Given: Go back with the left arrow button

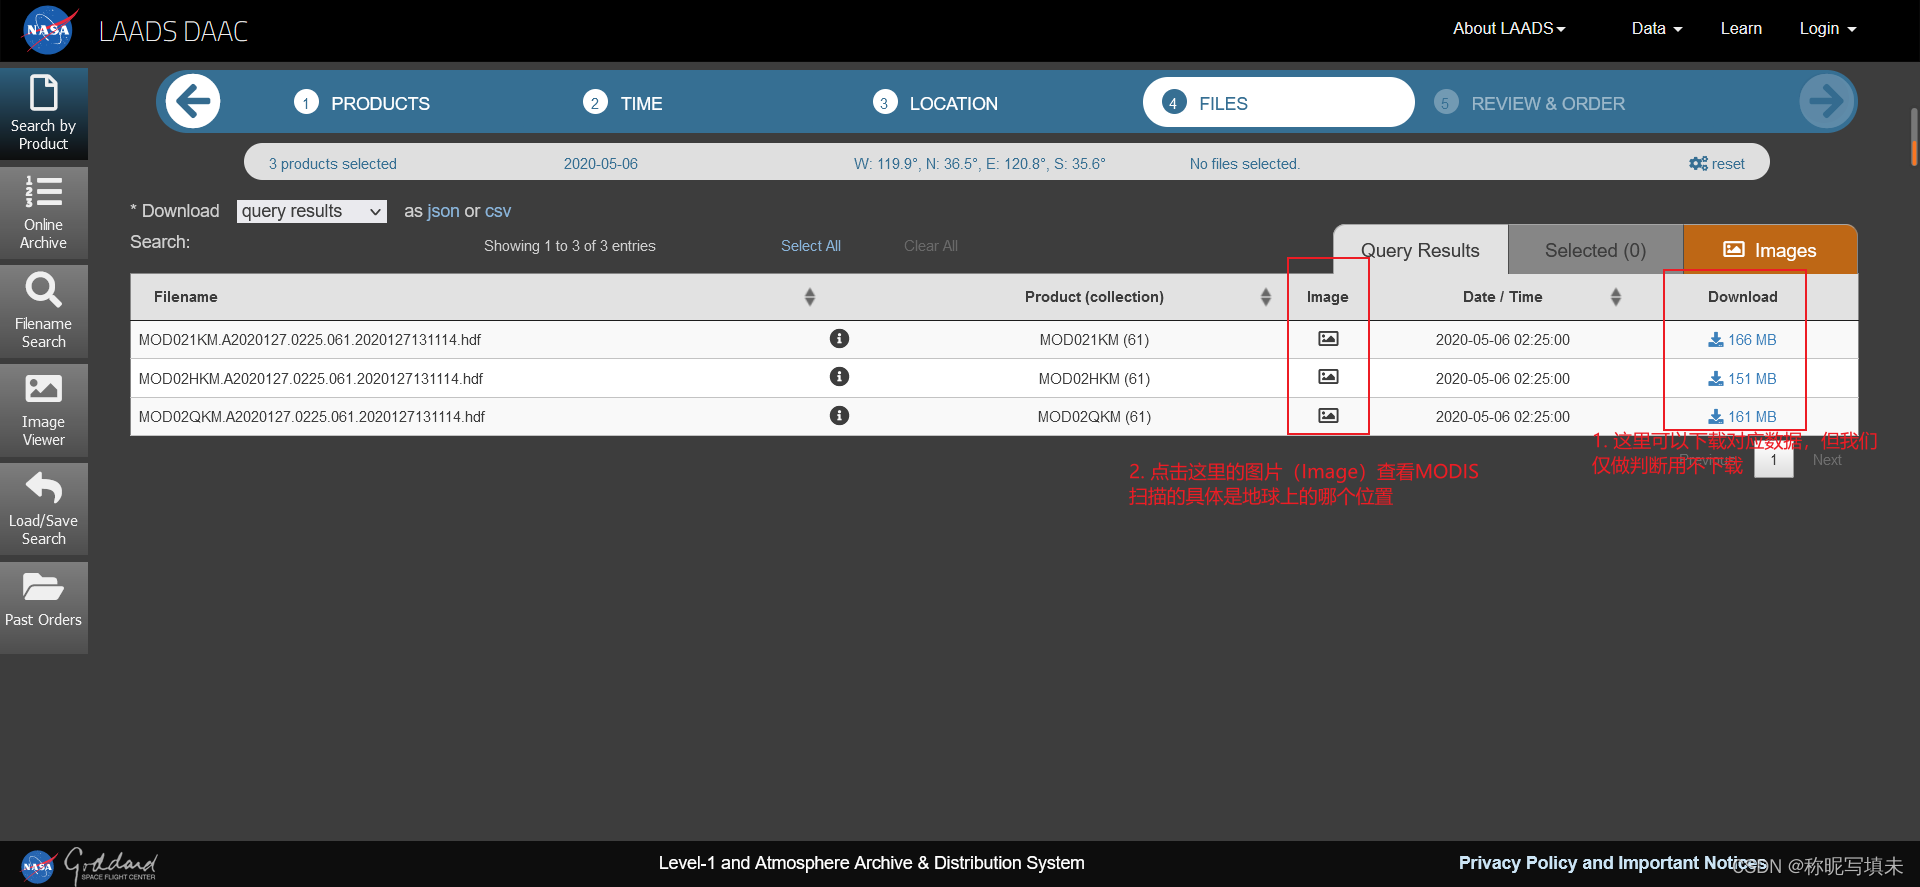Looking at the screenshot, I should (x=193, y=101).
